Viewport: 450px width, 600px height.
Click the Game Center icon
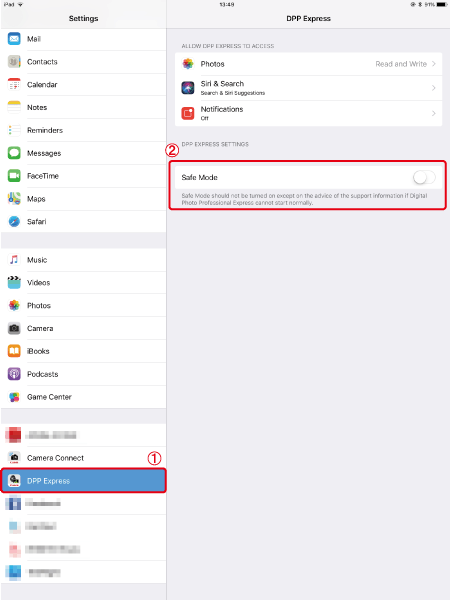(x=14, y=397)
